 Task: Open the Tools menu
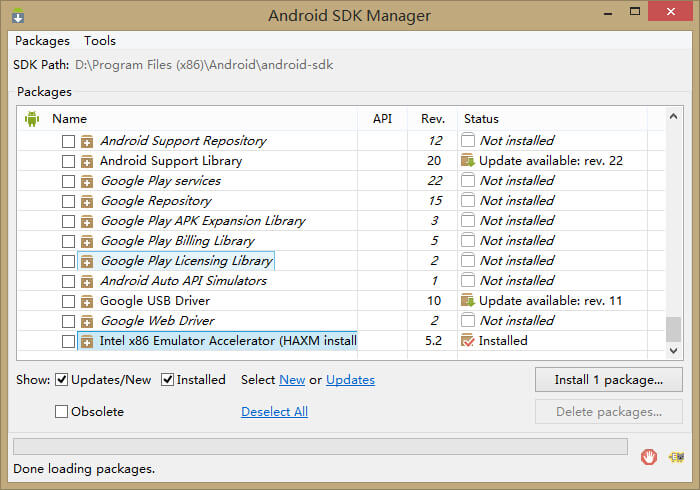[100, 41]
